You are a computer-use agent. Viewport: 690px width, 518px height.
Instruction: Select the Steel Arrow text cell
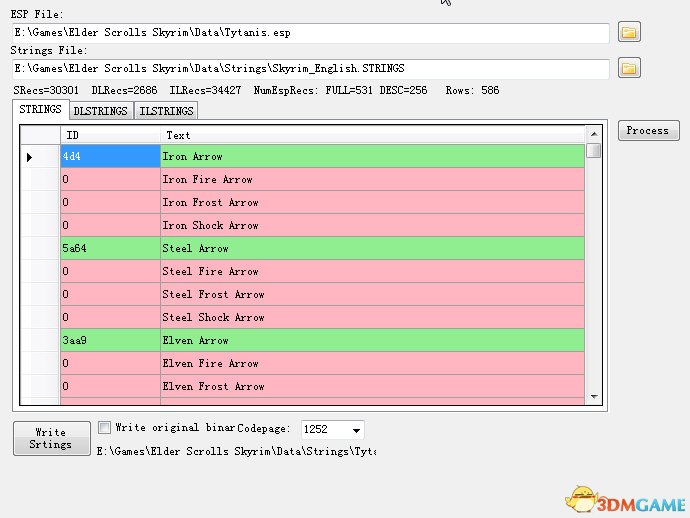(x=373, y=248)
